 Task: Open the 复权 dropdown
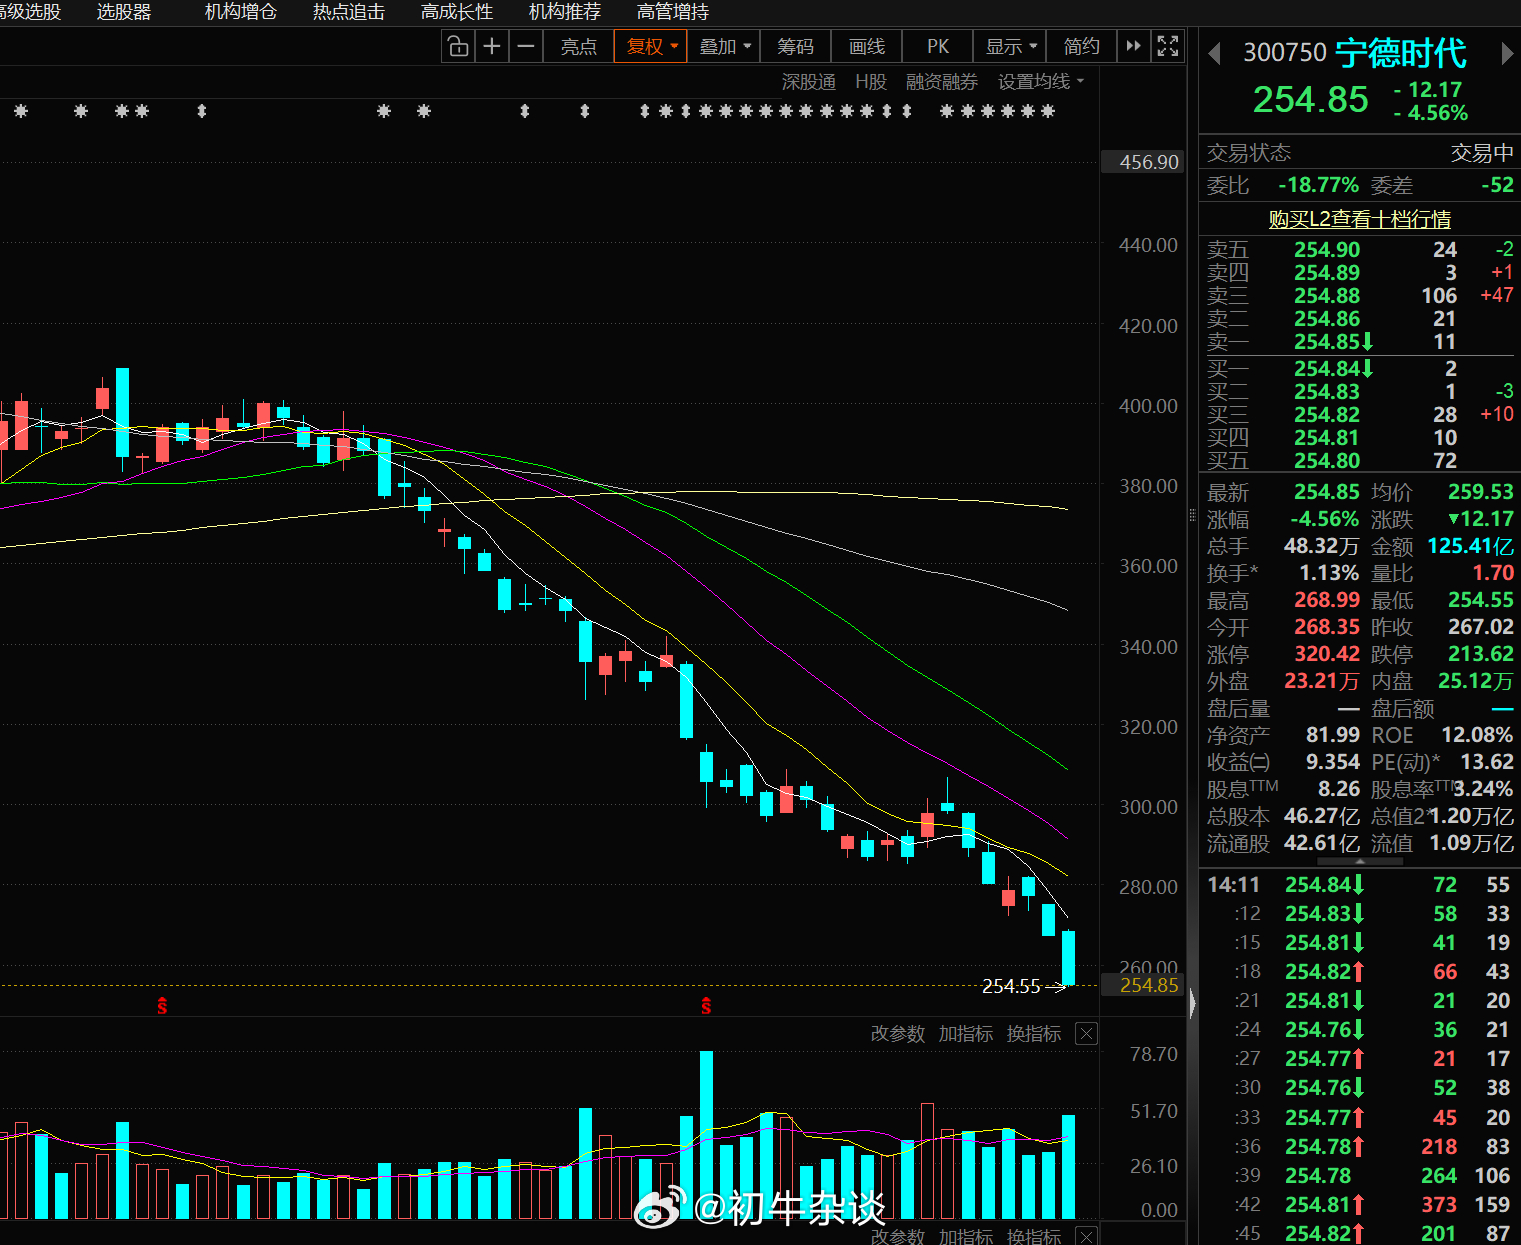(x=651, y=46)
